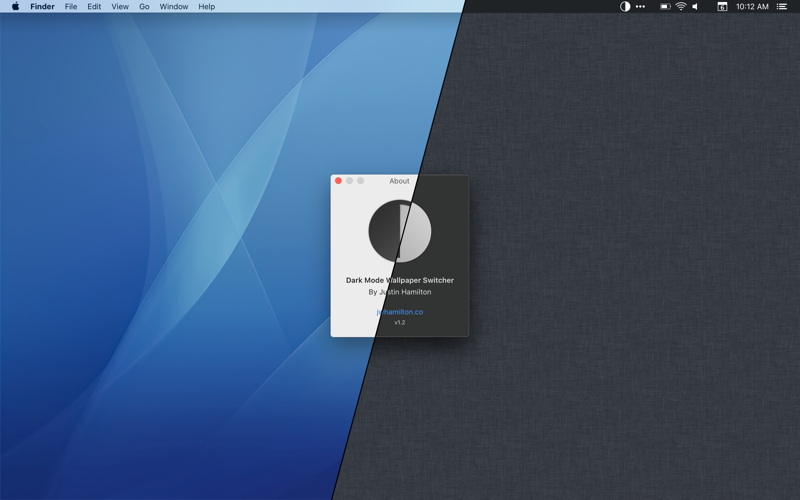The width and height of the screenshot is (800, 500).
Task: Click the half-dark circular app logo
Action: (399, 231)
